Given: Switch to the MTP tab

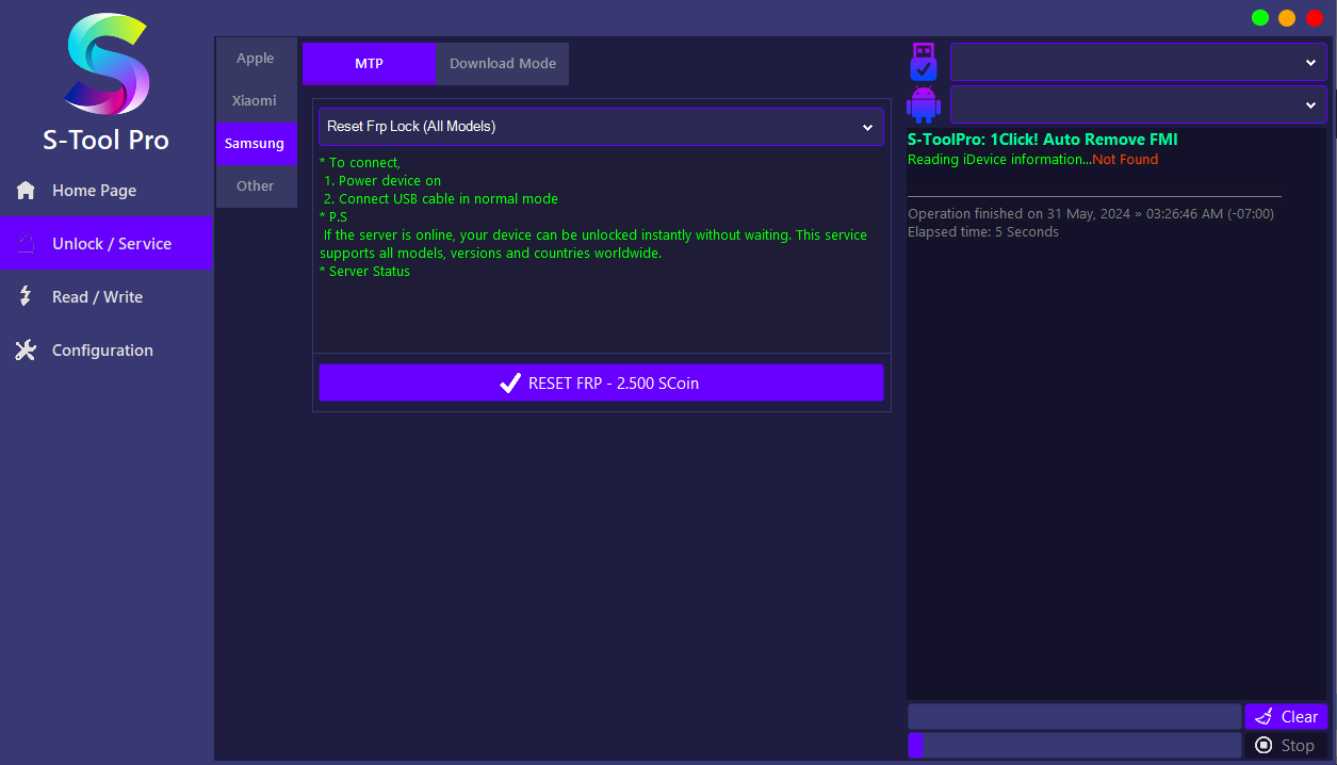Looking at the screenshot, I should pyautogui.click(x=369, y=63).
